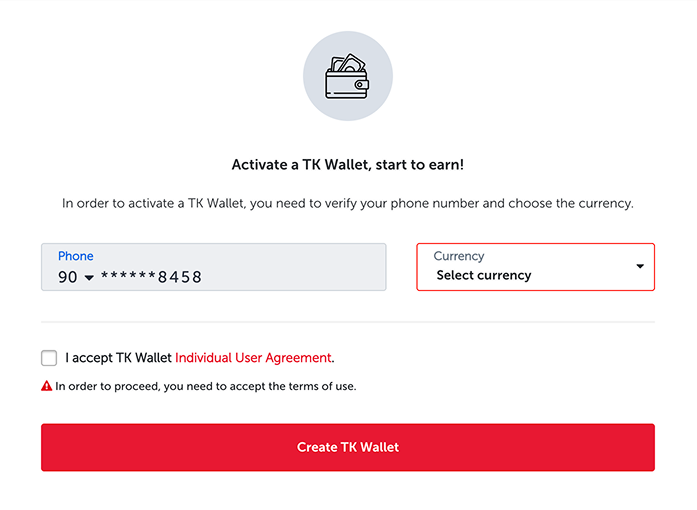
Task: Click the wallet icon at the top
Action: click(x=348, y=78)
